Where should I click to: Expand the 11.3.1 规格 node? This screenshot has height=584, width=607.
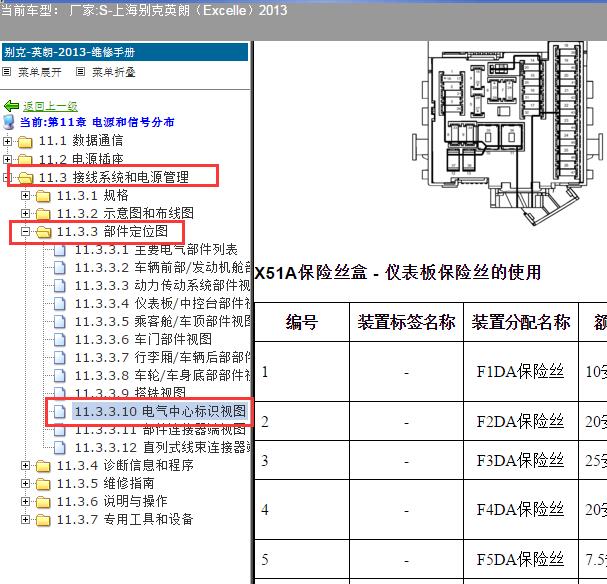coord(25,195)
